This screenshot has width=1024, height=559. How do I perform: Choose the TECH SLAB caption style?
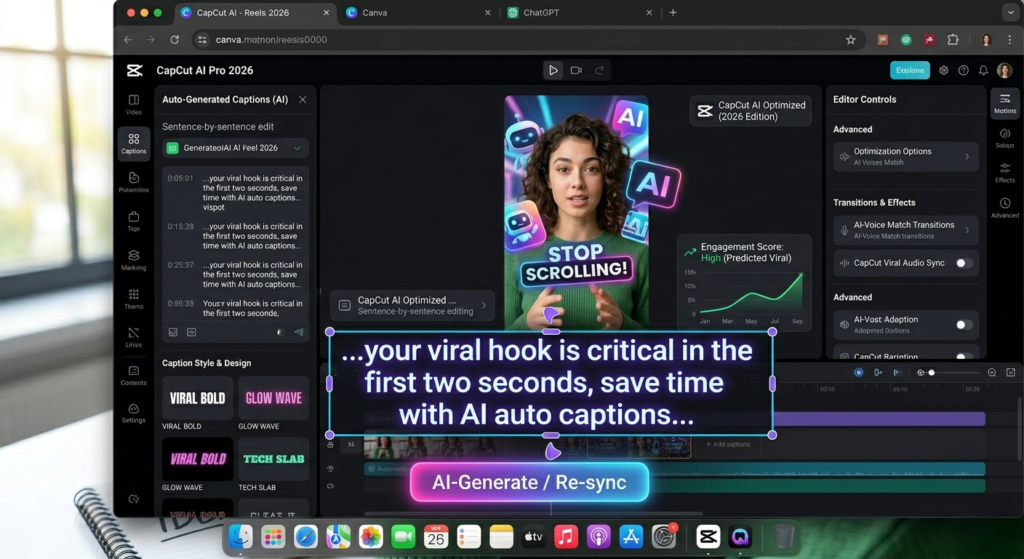pyautogui.click(x=274, y=459)
